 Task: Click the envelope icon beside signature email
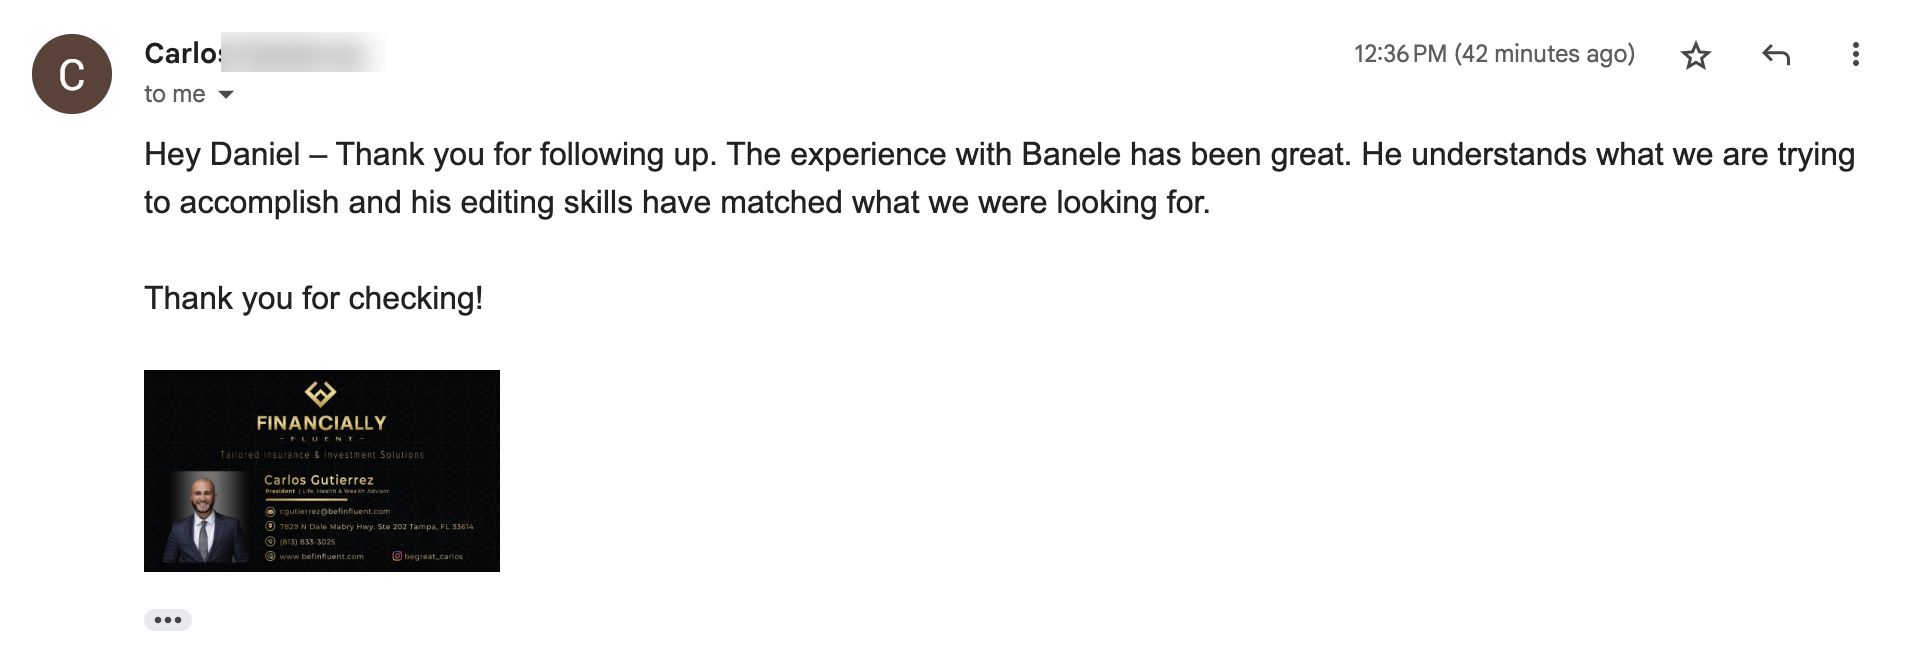[270, 511]
